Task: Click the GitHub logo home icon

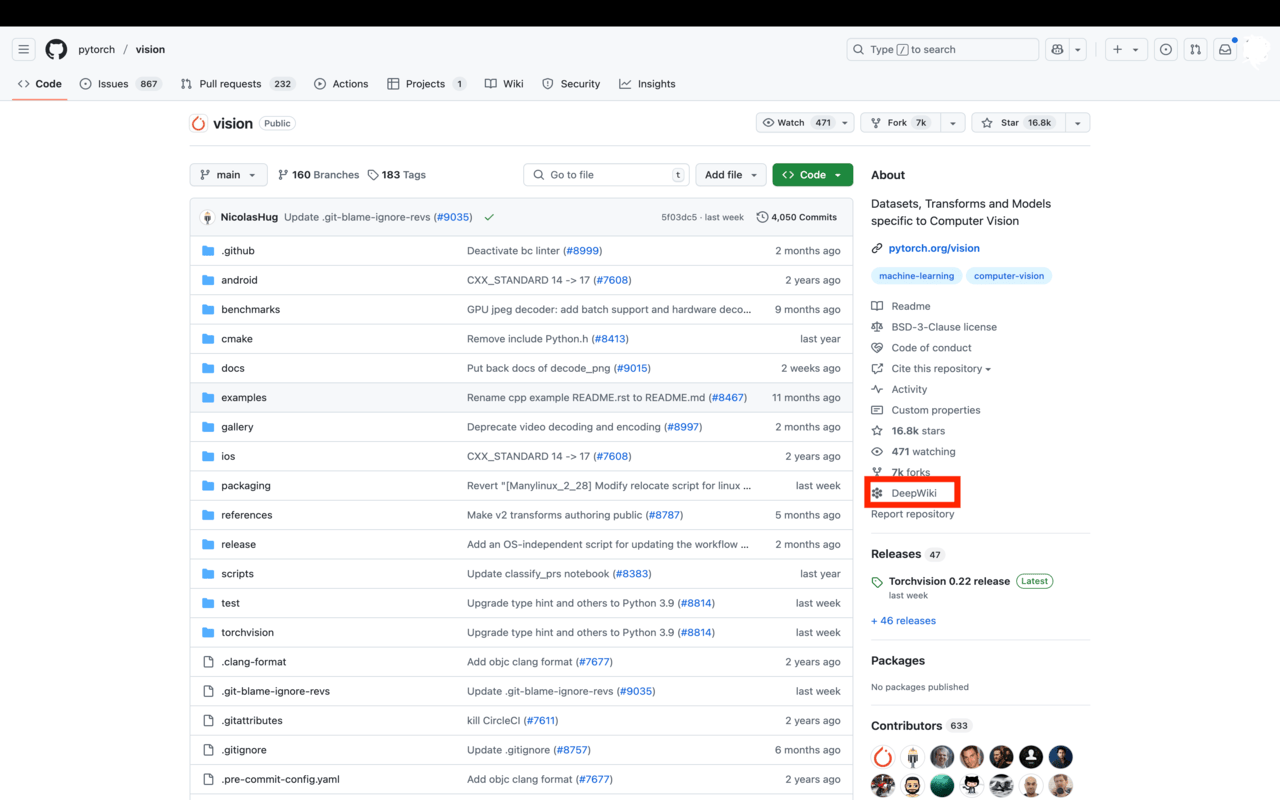Action: coord(56,49)
